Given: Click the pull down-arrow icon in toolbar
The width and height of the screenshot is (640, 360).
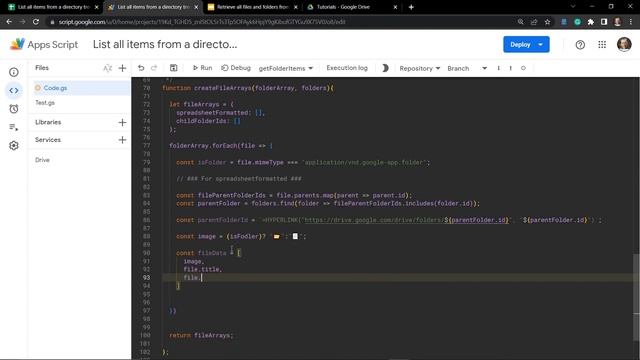Looking at the screenshot, I should (498, 68).
